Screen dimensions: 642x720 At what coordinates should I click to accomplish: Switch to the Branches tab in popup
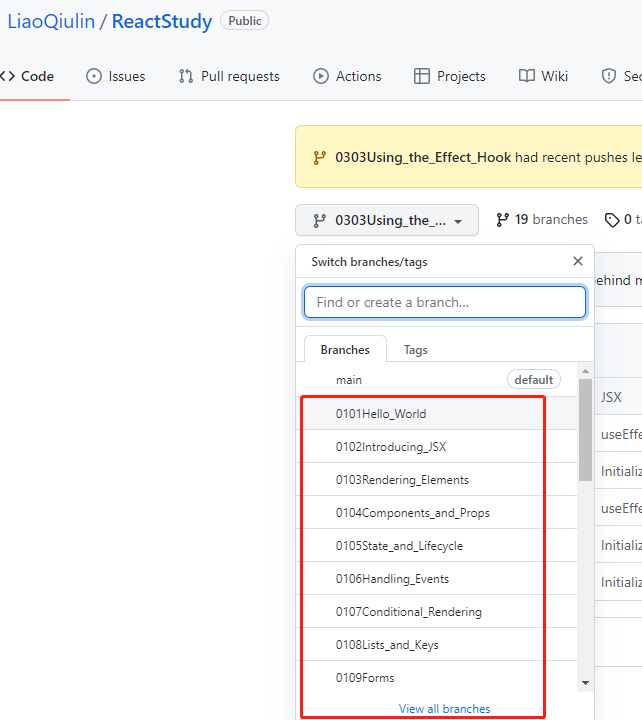tap(345, 350)
